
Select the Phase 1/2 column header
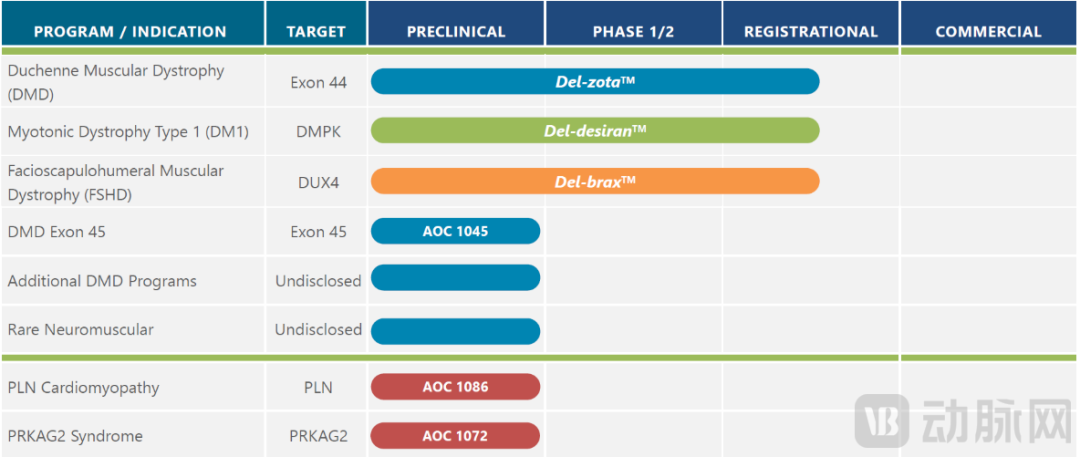[633, 31]
